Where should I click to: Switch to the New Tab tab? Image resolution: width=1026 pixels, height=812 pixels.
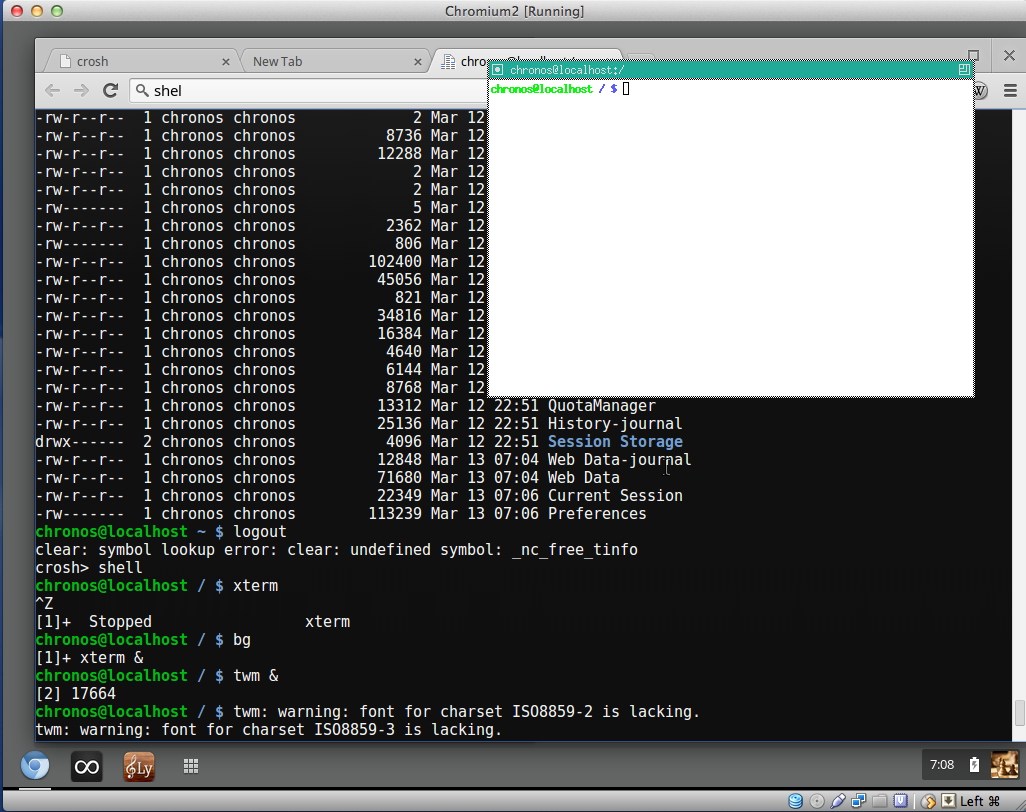click(334, 62)
